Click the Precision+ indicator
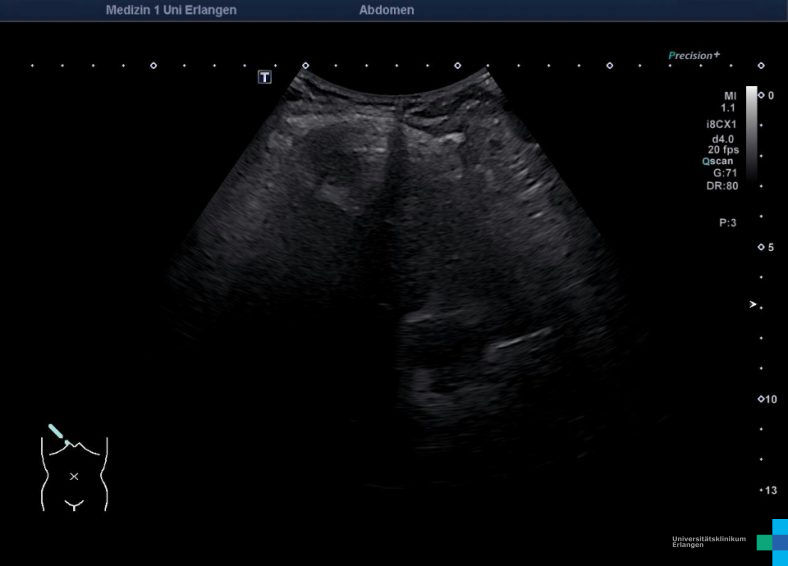This screenshot has width=788, height=566. (x=694, y=56)
